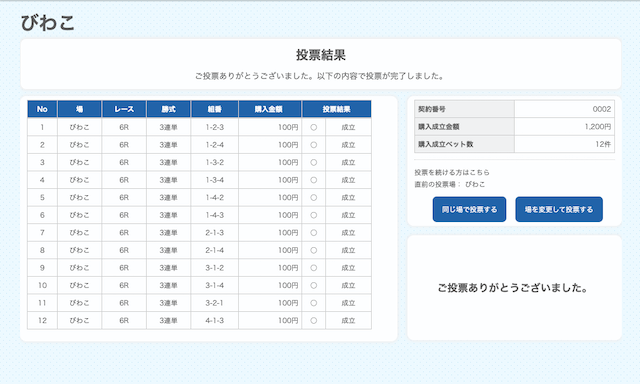Viewport: 640px width, 384px height.
Task: Click the No column header
Action: tap(42, 109)
